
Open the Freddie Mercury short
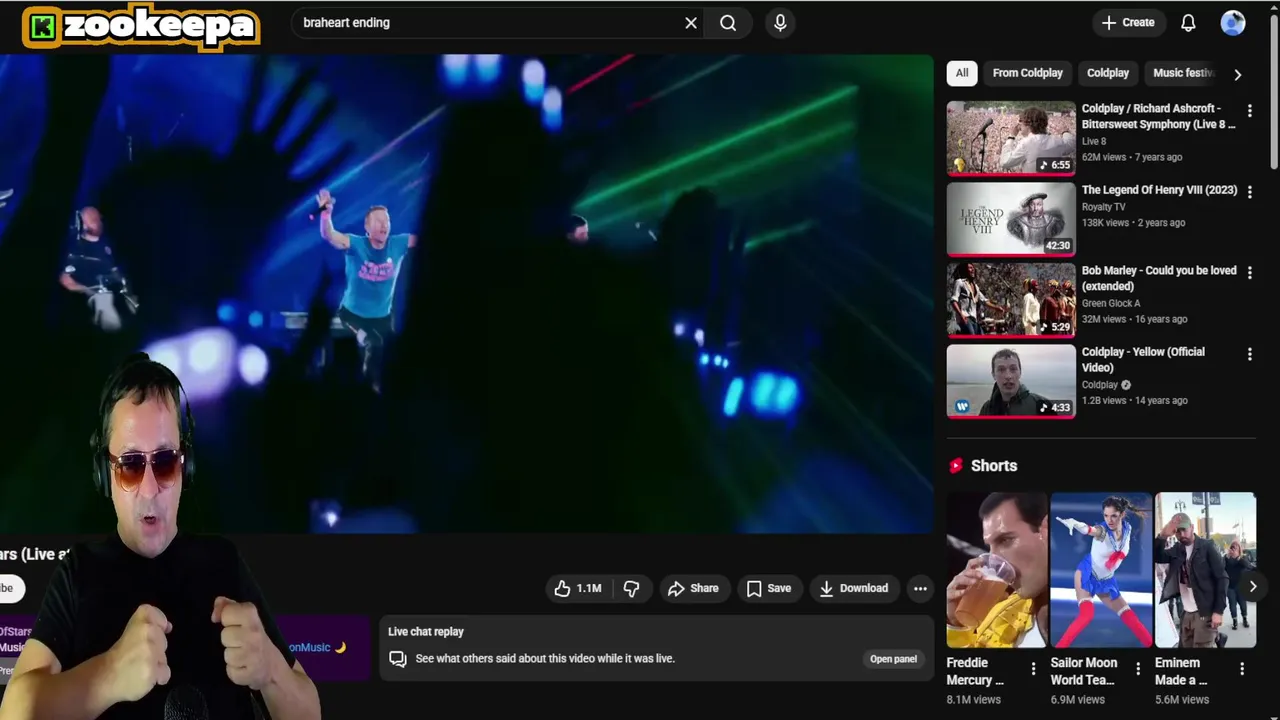click(x=997, y=570)
